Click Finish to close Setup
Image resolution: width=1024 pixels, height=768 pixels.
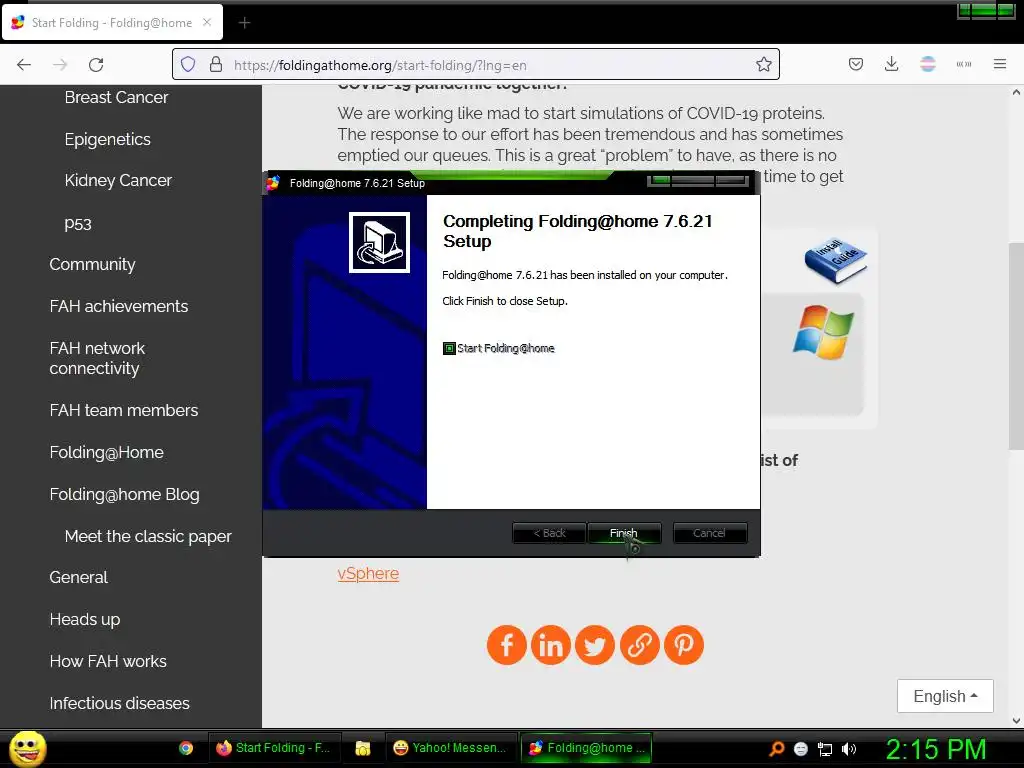coord(624,533)
